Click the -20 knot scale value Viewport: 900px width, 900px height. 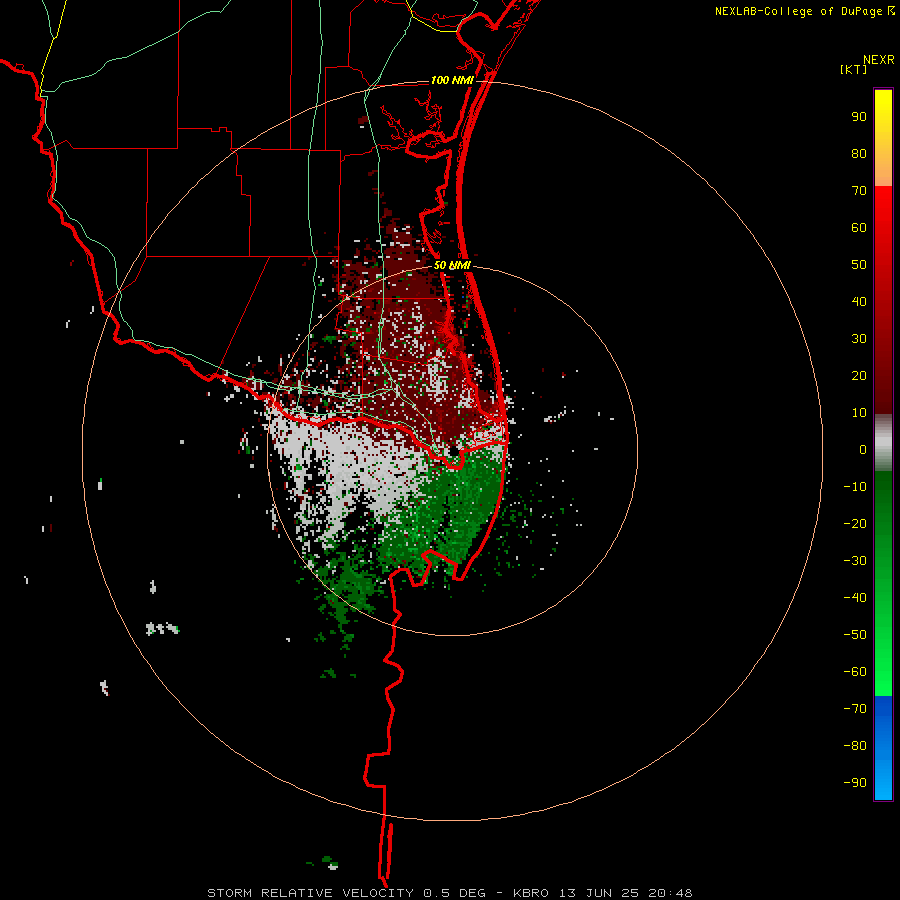[855, 523]
